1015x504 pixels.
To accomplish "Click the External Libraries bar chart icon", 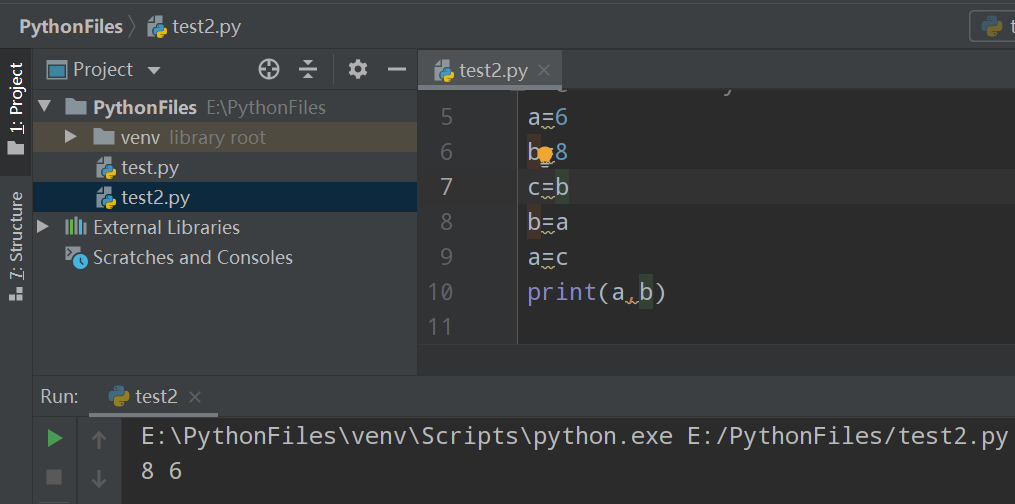I will [x=76, y=226].
